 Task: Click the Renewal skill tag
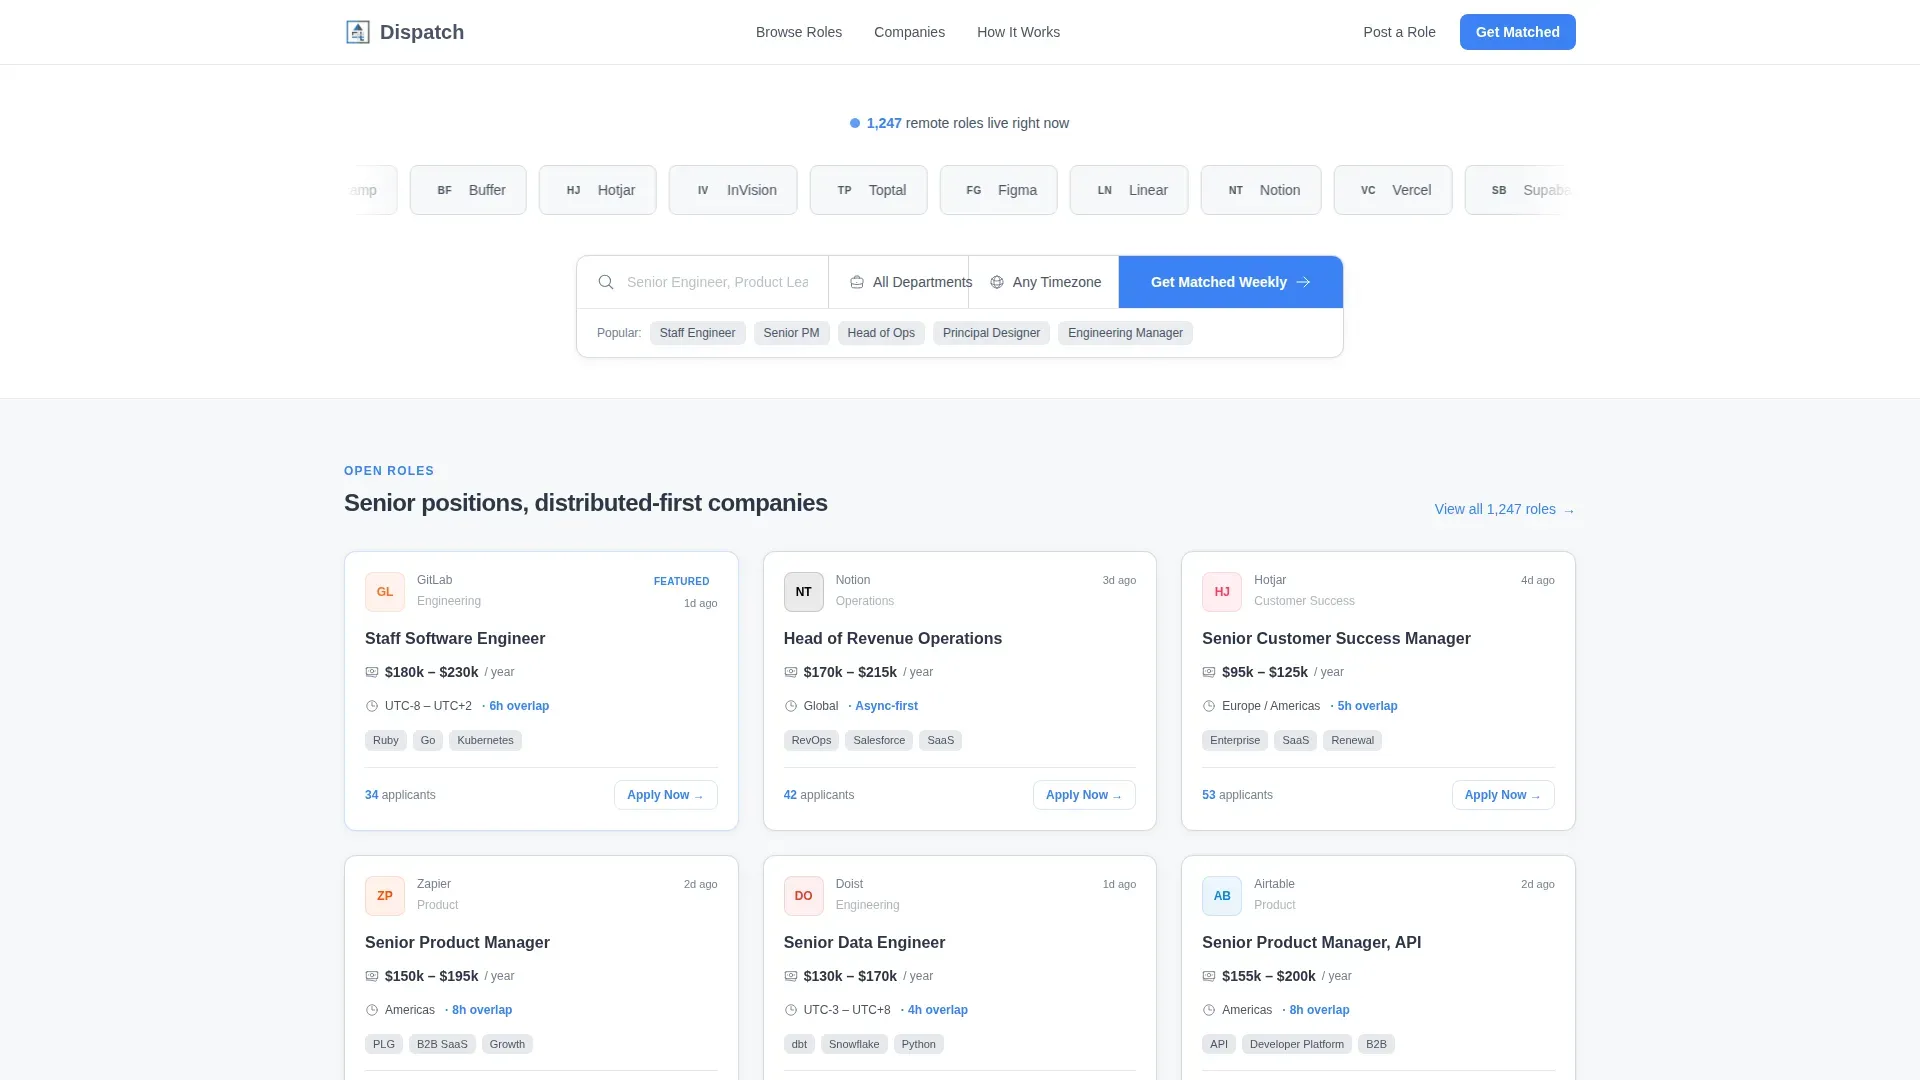pyautogui.click(x=1352, y=740)
